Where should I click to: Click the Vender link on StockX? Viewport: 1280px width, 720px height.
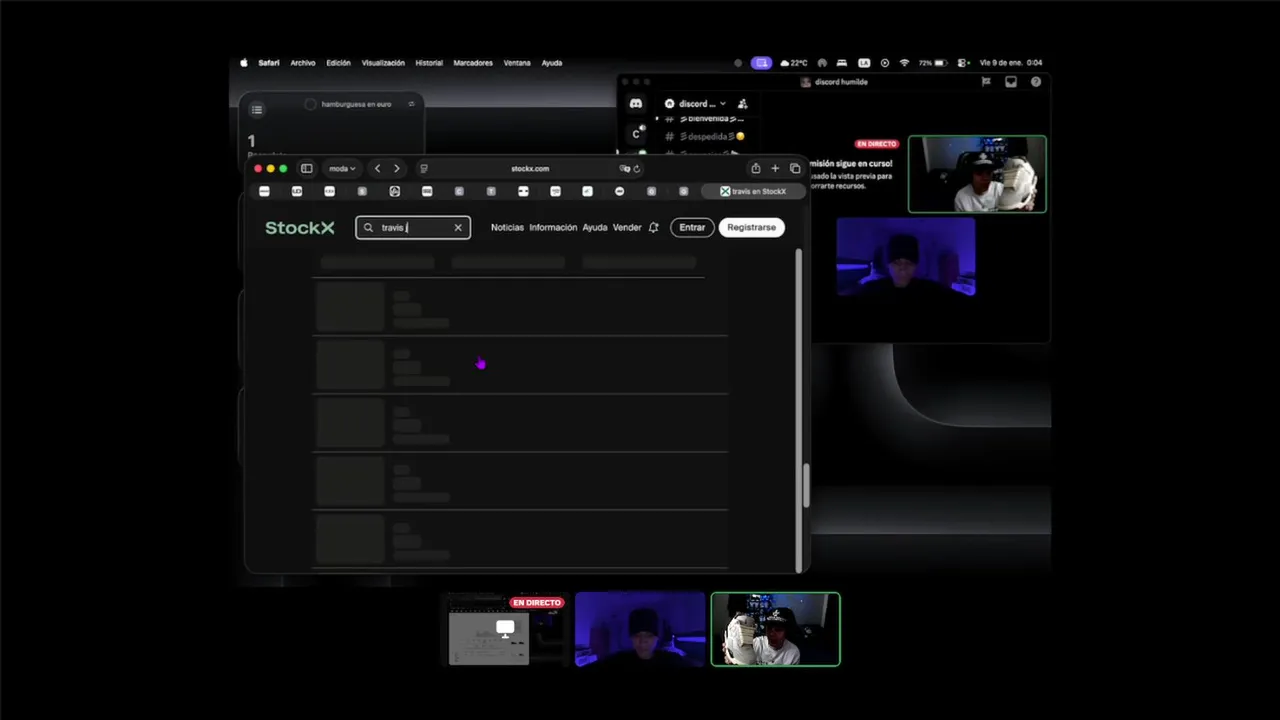(x=627, y=228)
